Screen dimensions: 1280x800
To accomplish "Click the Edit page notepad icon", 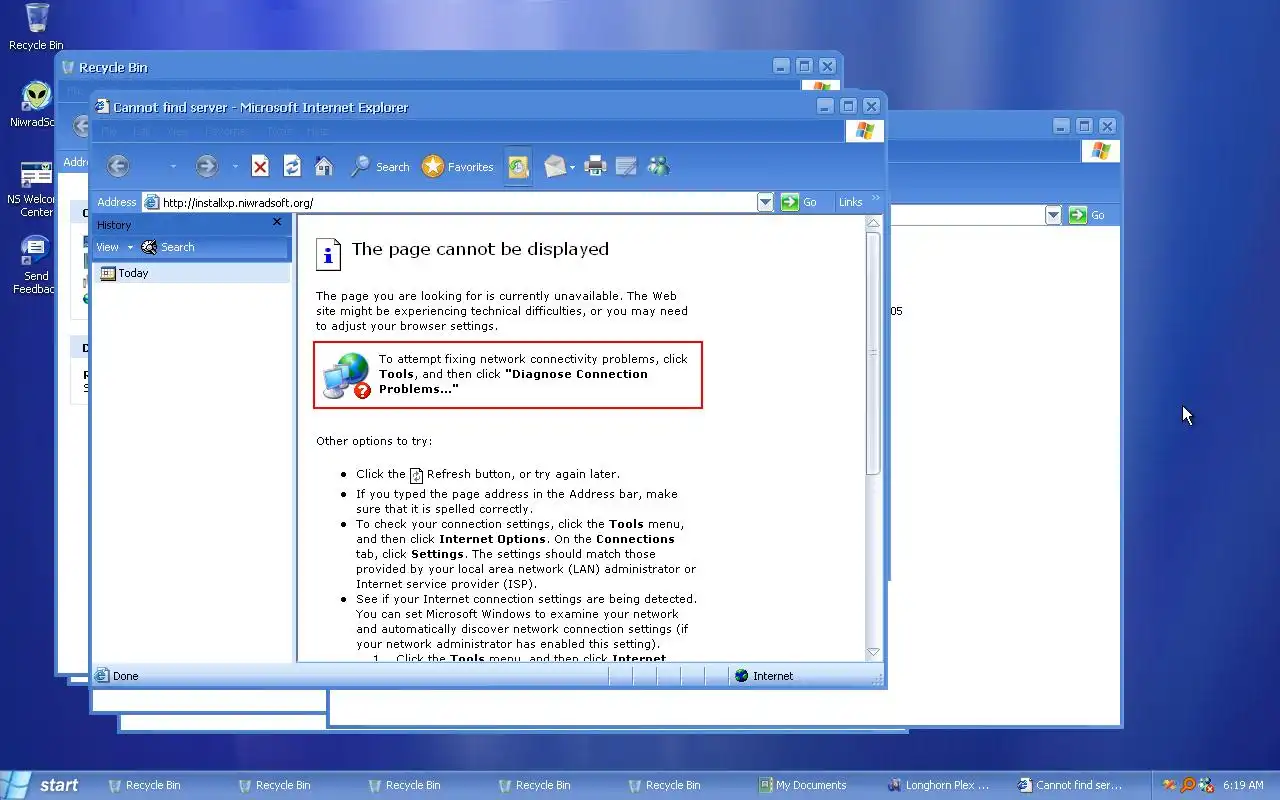I will (x=627, y=167).
